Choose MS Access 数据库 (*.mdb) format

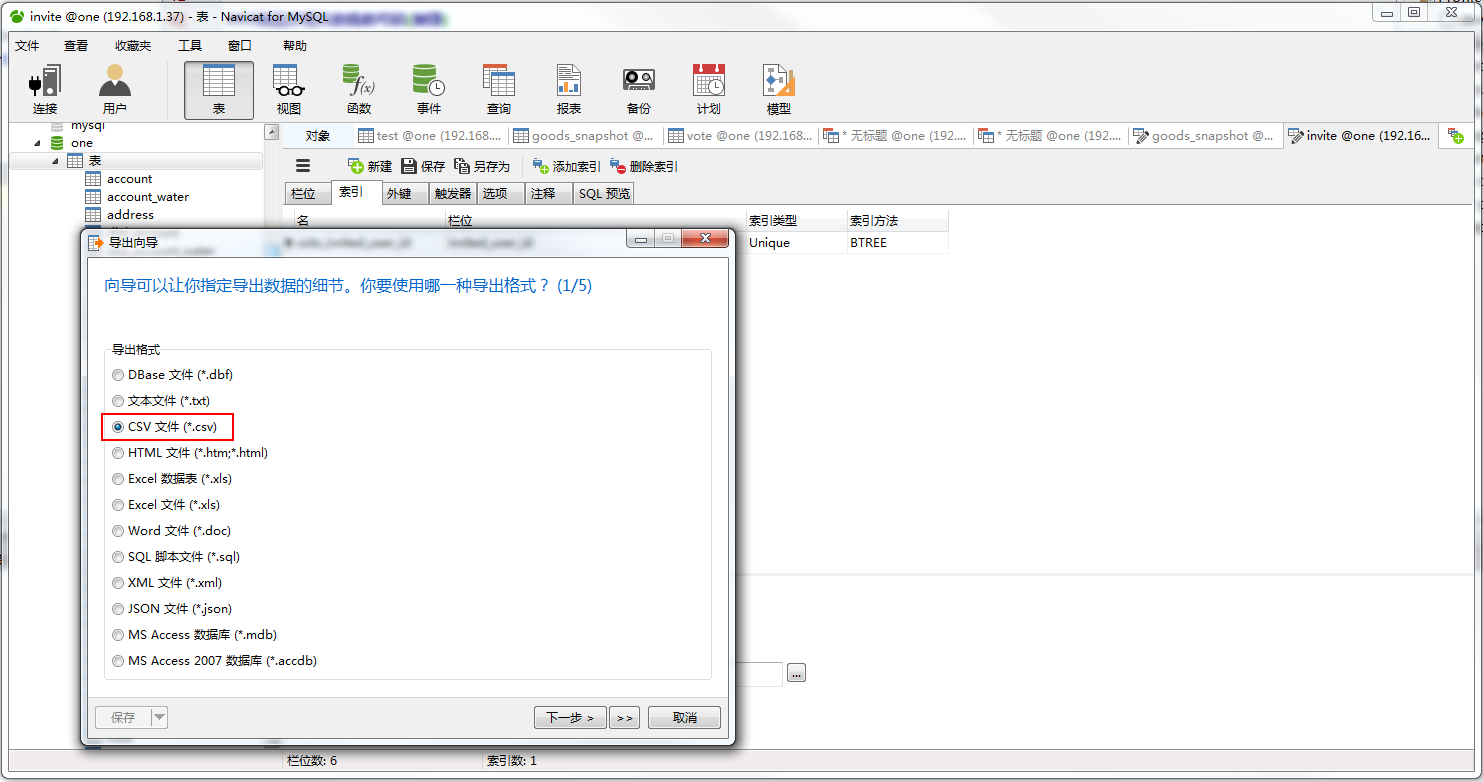(195, 635)
